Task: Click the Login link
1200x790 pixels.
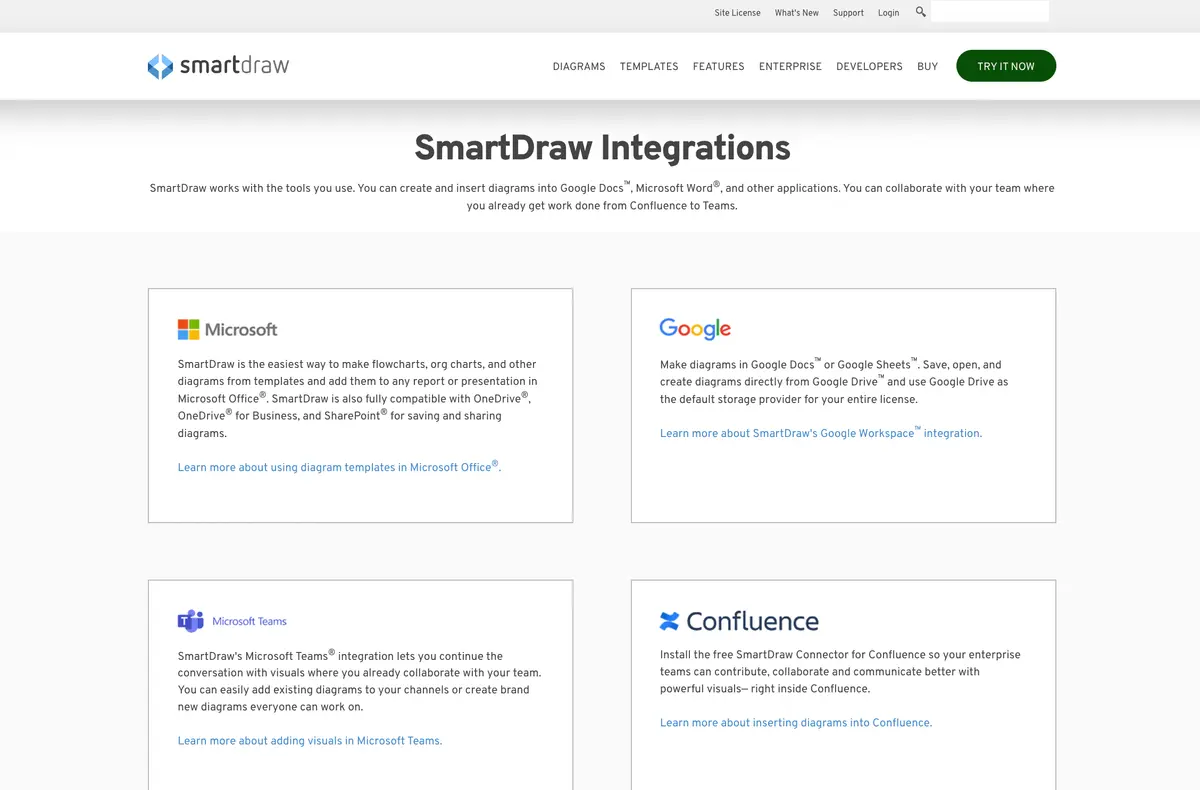Action: [888, 13]
